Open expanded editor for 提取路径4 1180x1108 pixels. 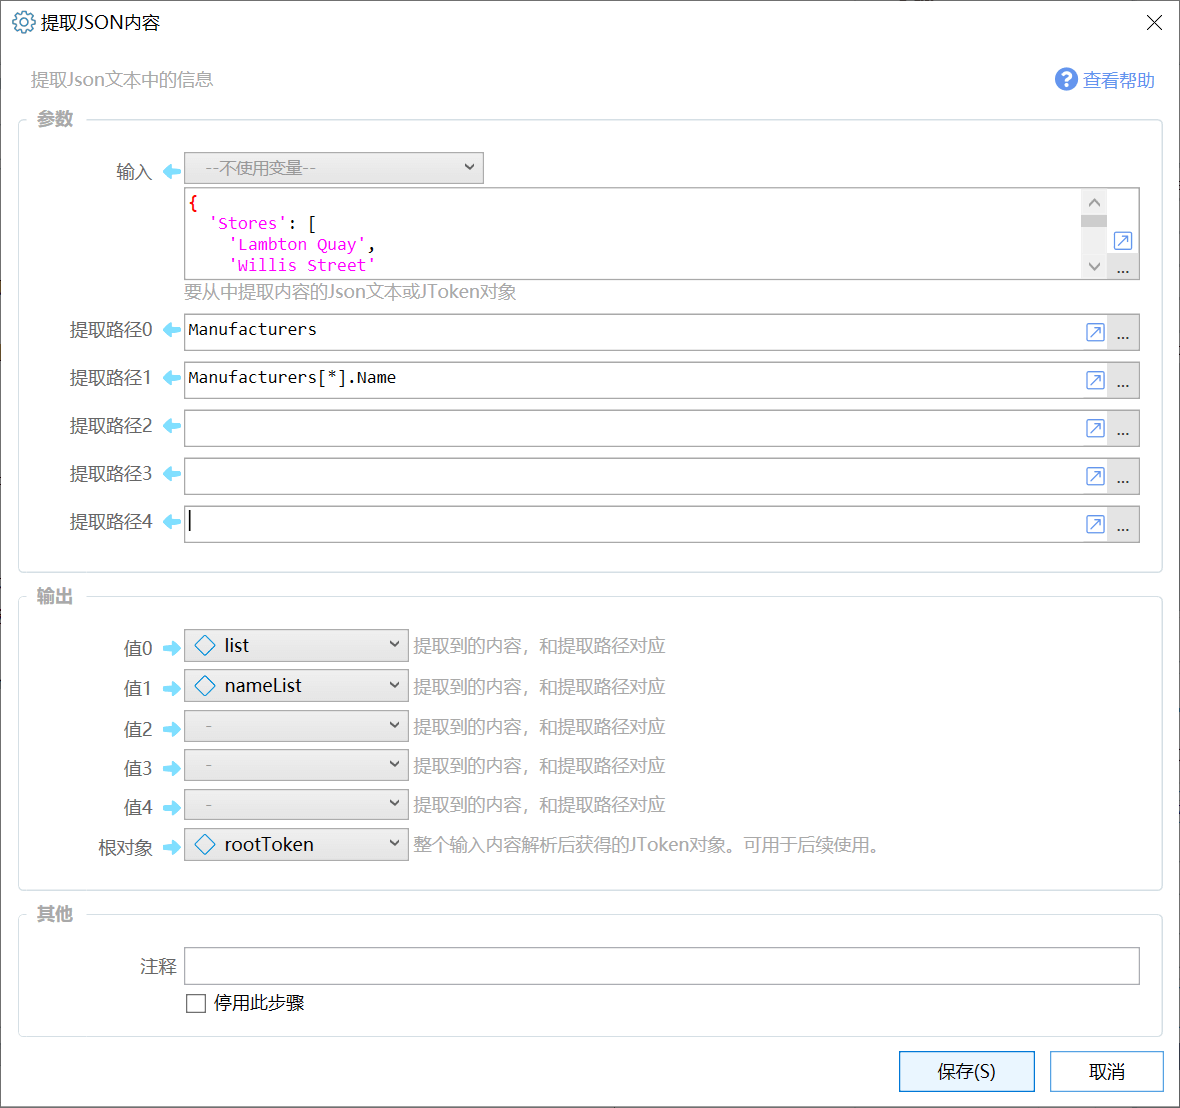tap(1095, 524)
